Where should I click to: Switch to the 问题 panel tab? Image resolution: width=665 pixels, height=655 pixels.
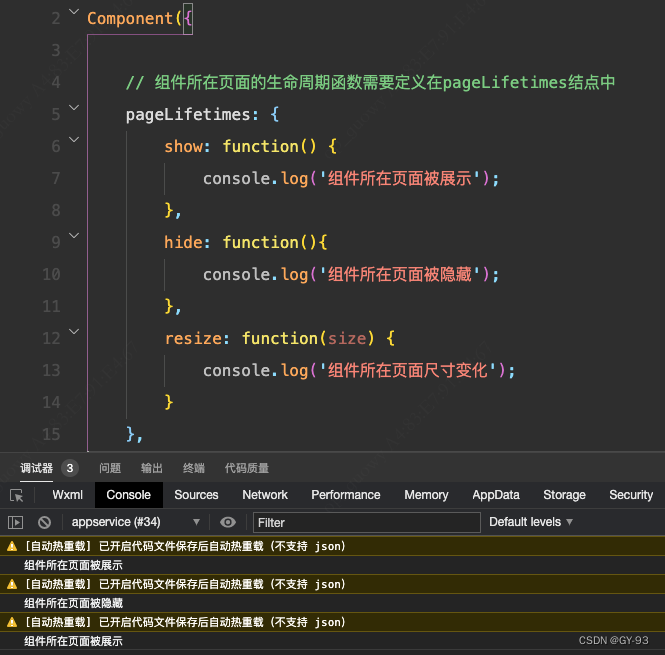pyautogui.click(x=110, y=468)
